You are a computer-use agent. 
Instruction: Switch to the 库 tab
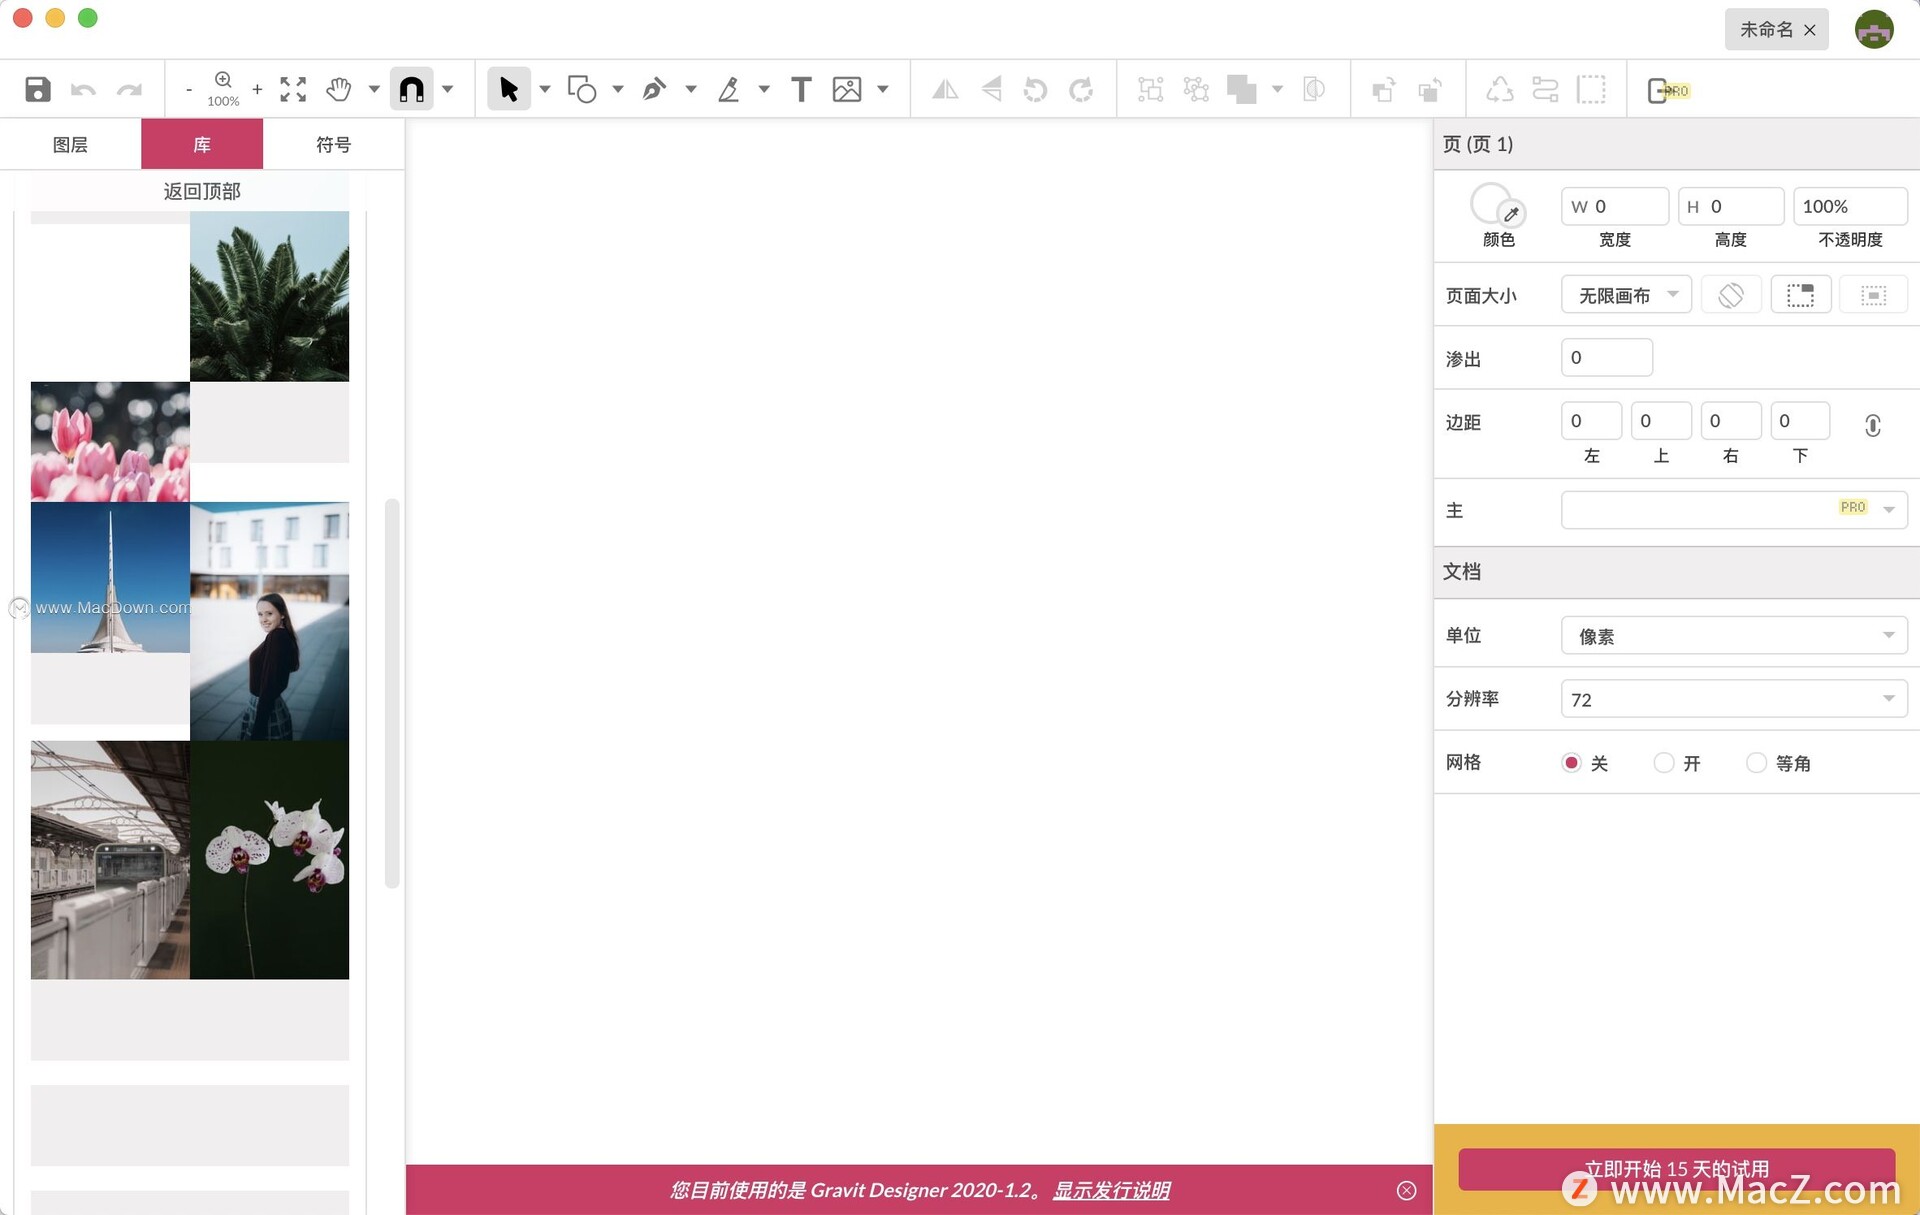coord(202,144)
